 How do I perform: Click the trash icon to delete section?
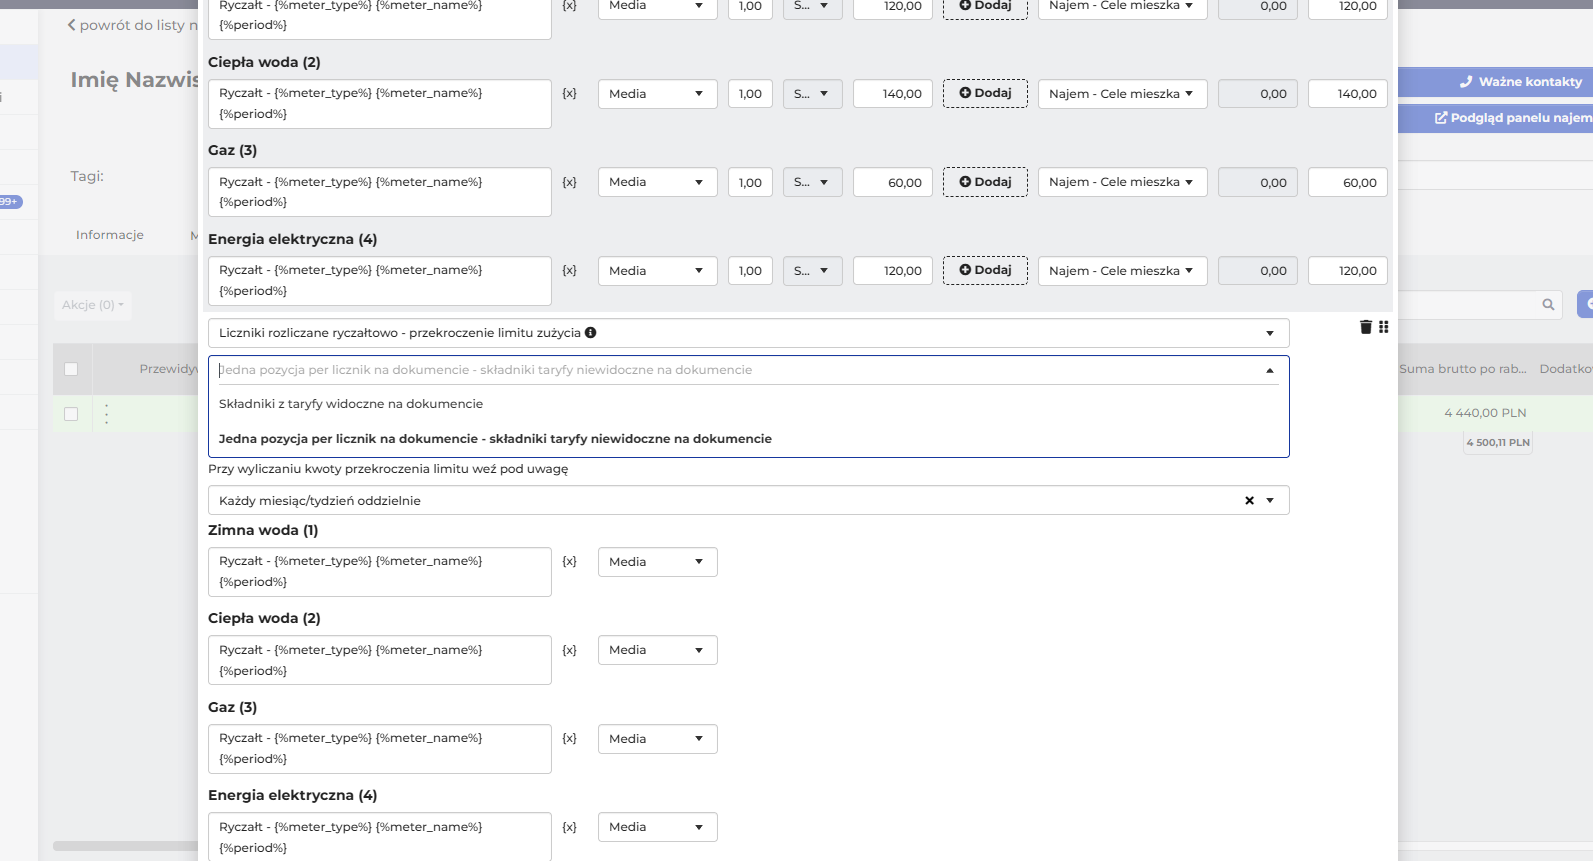(x=1366, y=327)
